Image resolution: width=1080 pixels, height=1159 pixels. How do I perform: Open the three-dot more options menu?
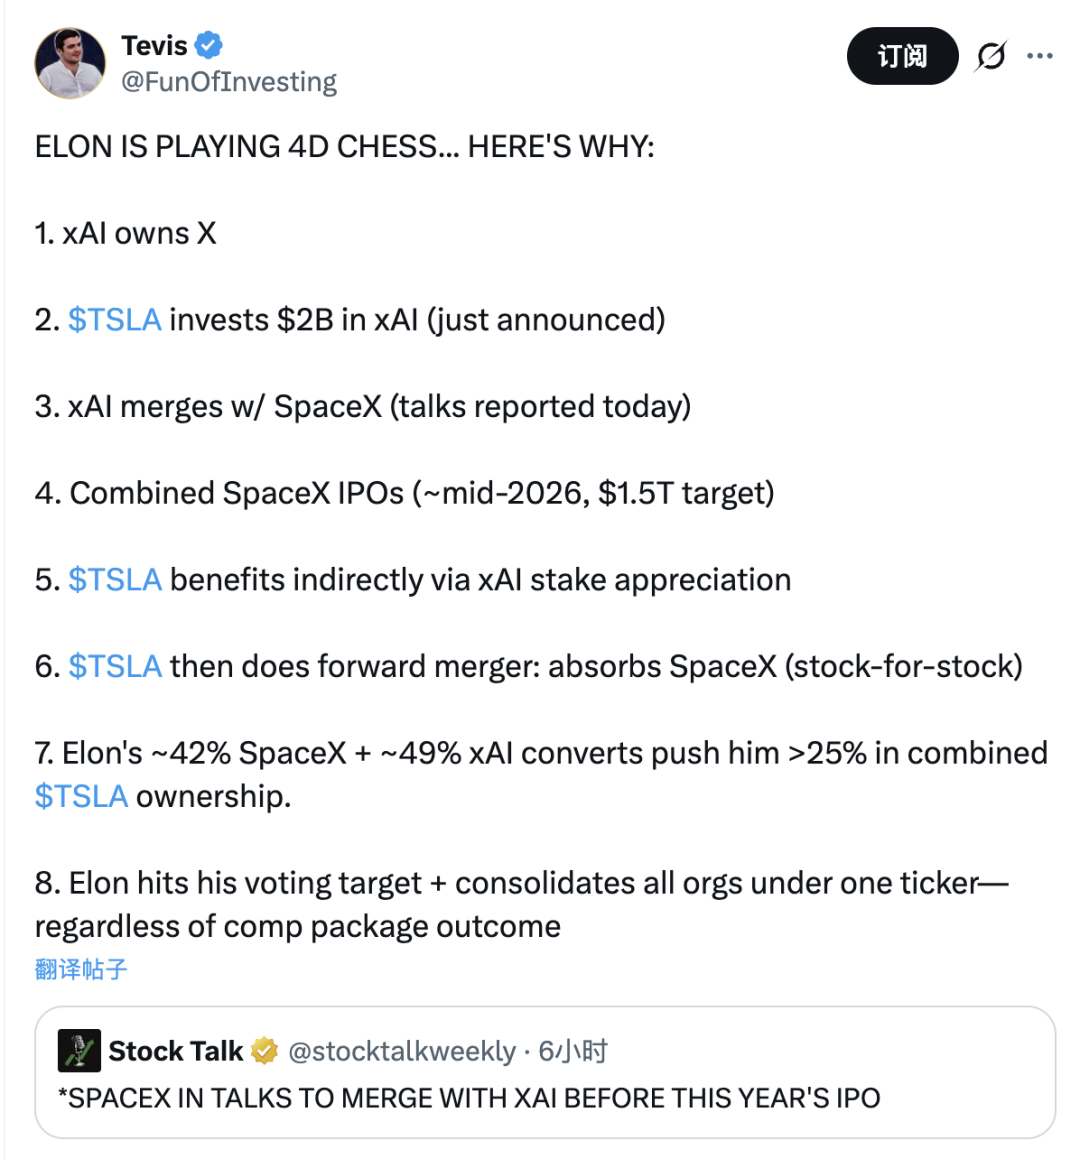point(1040,56)
